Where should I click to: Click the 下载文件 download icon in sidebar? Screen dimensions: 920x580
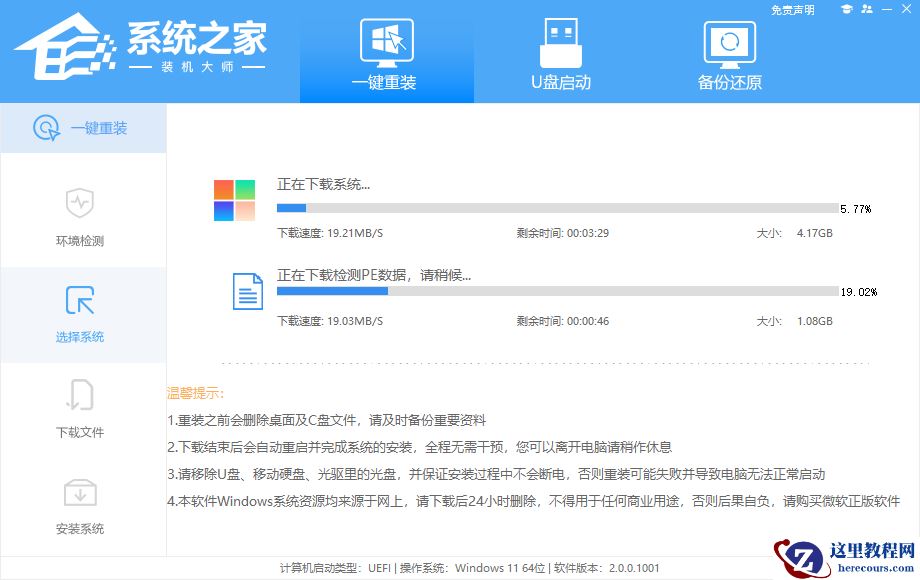(82, 397)
